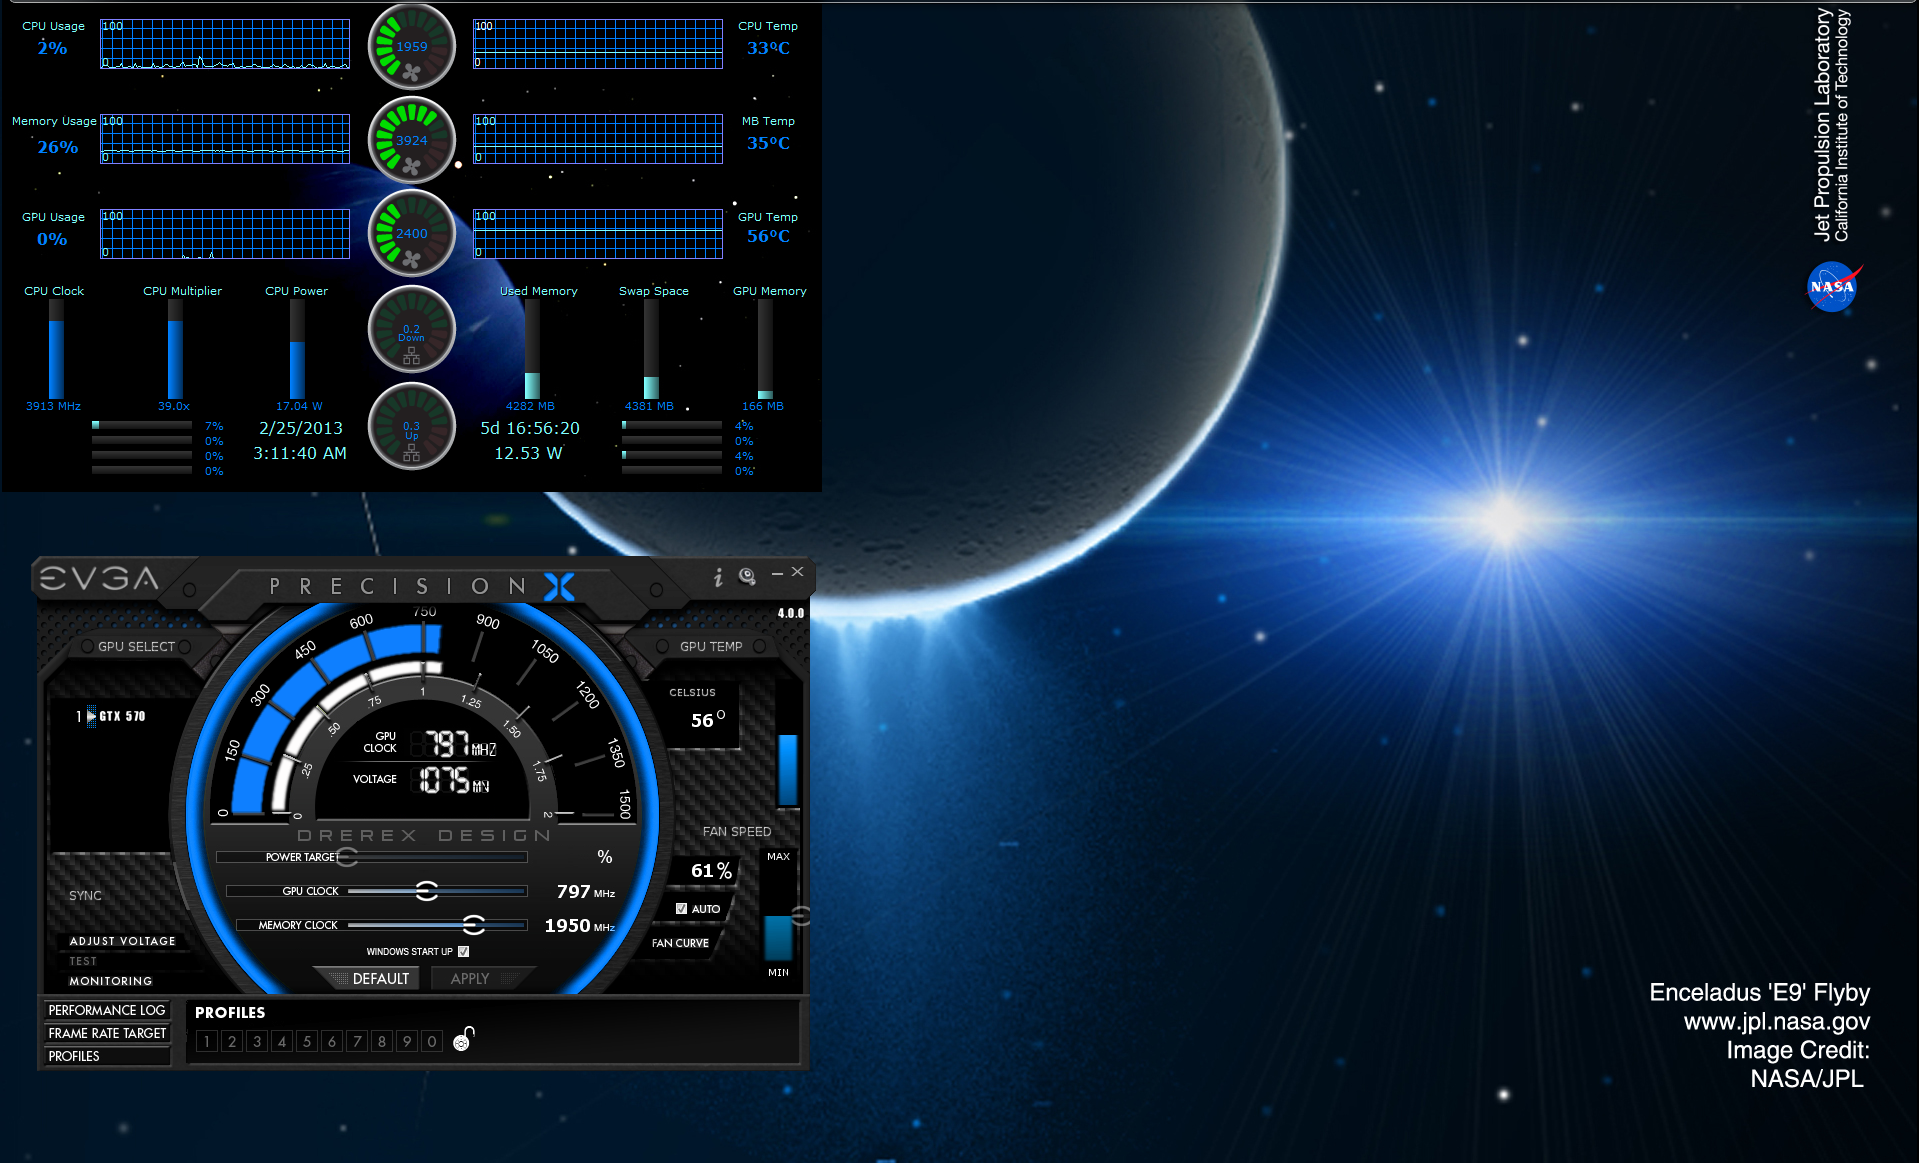Viewport: 1919px width, 1163px height.
Task: Click the uptime text 5d 16:56:20
Action: 530,428
